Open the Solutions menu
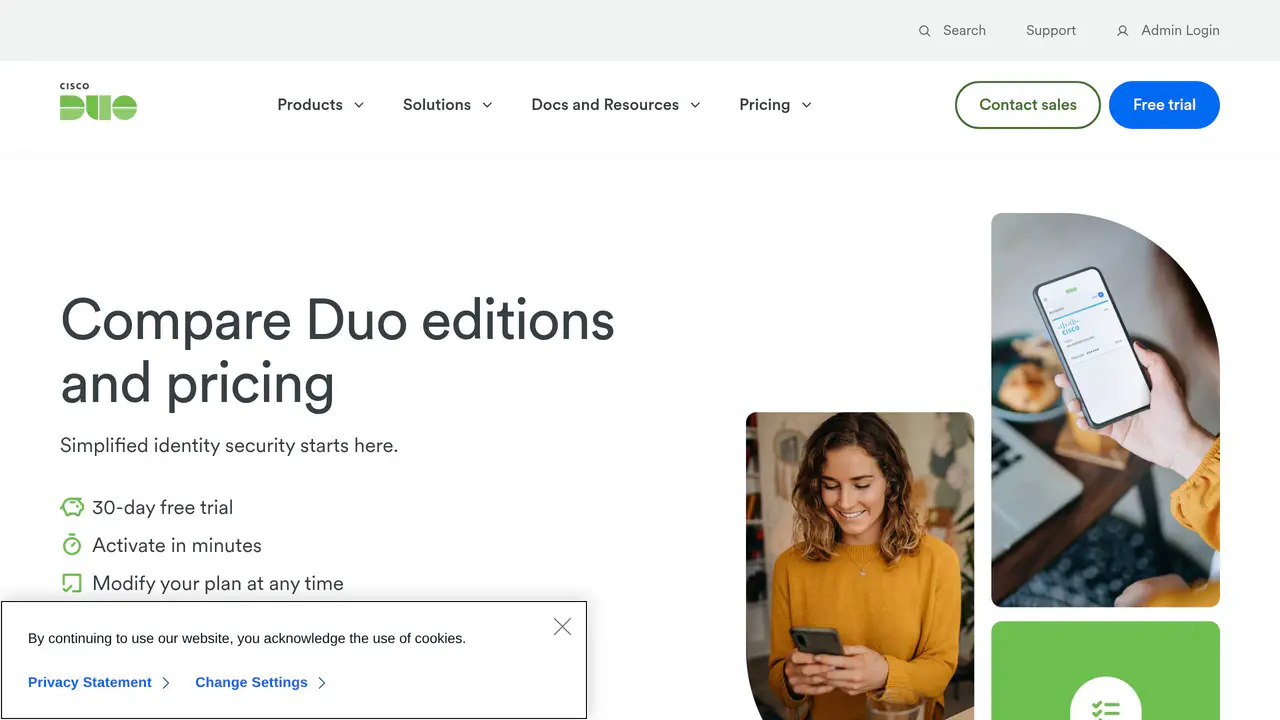 (437, 105)
